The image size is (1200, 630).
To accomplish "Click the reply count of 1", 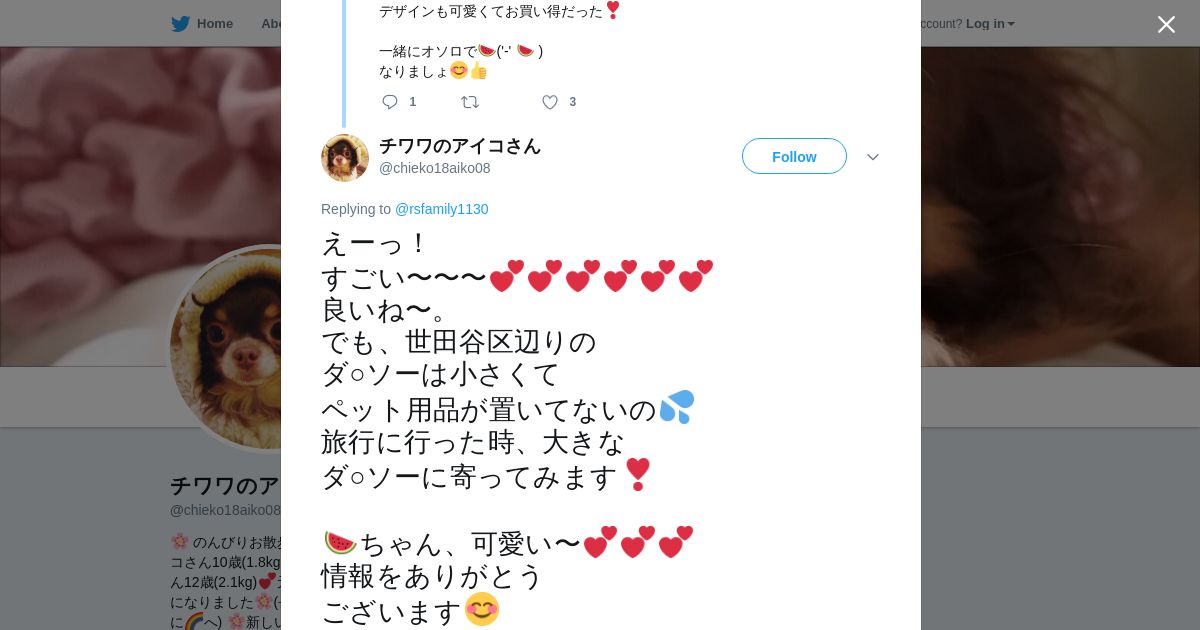I will (x=412, y=102).
